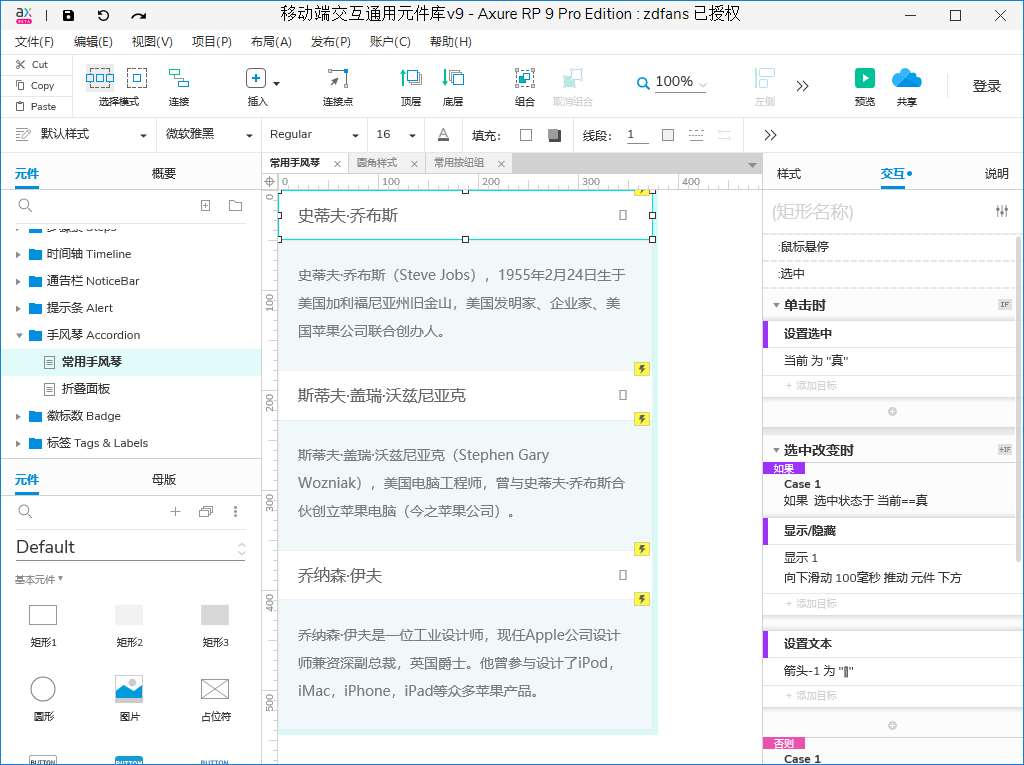Switch to the 圆角样式 canvas tab
Image resolution: width=1024 pixels, height=765 pixels.
377,163
